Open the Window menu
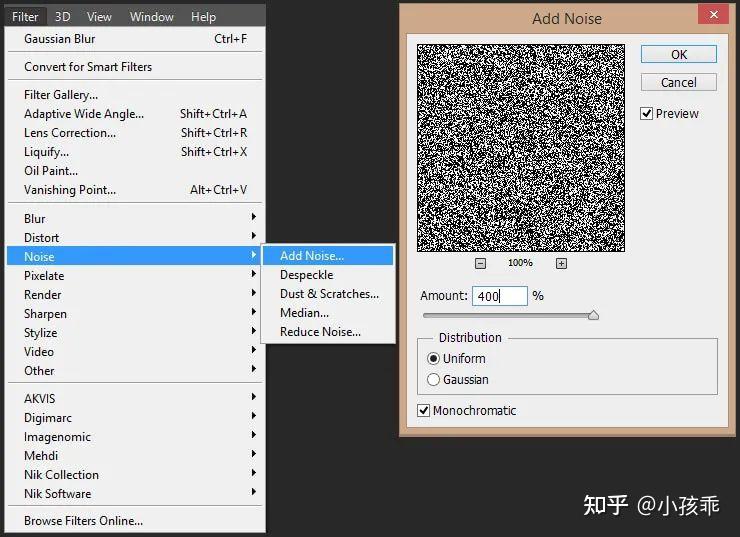 151,17
